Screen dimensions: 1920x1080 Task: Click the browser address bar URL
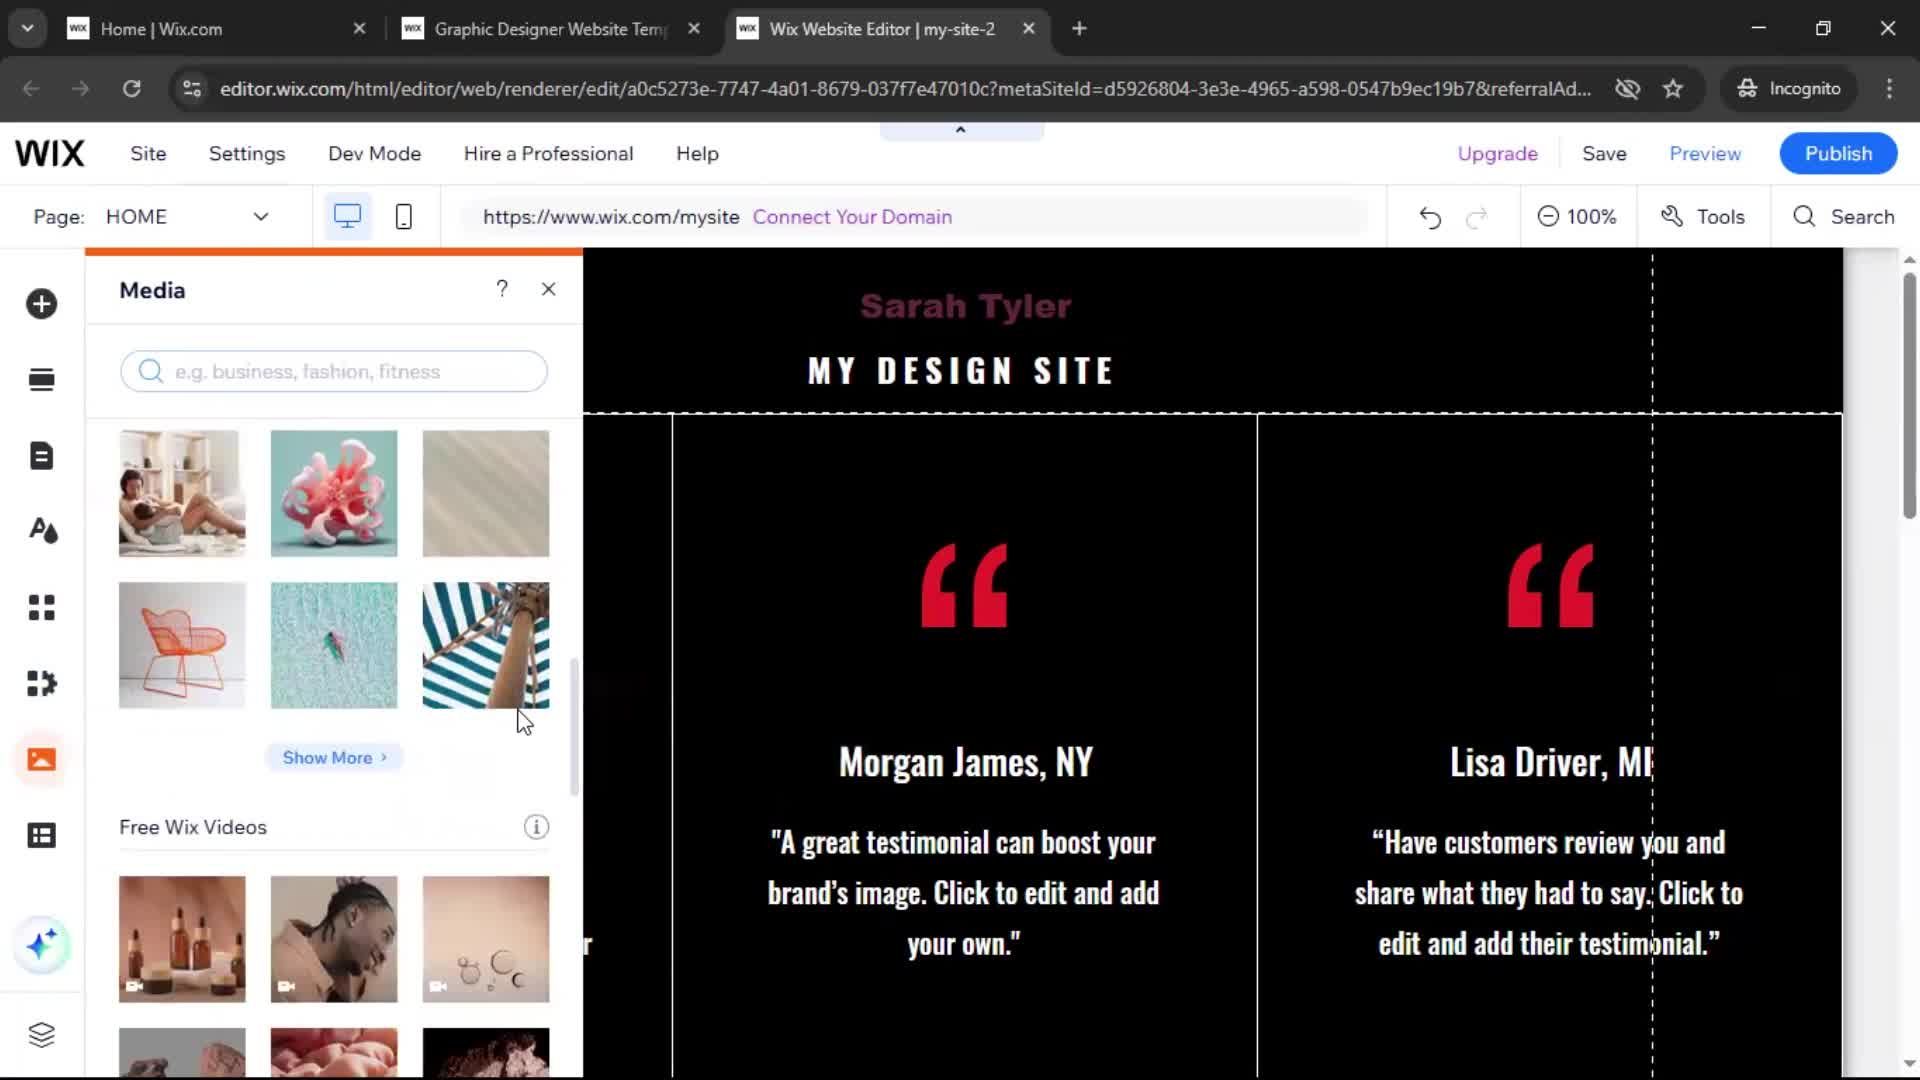[905, 89]
